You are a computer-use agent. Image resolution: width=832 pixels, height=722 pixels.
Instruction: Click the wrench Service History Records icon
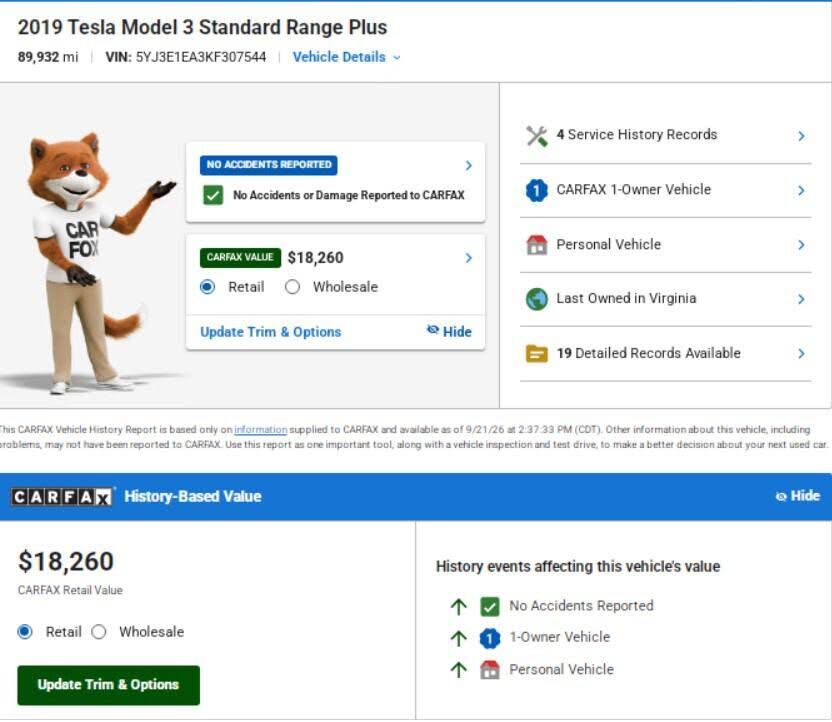pyautogui.click(x=536, y=136)
